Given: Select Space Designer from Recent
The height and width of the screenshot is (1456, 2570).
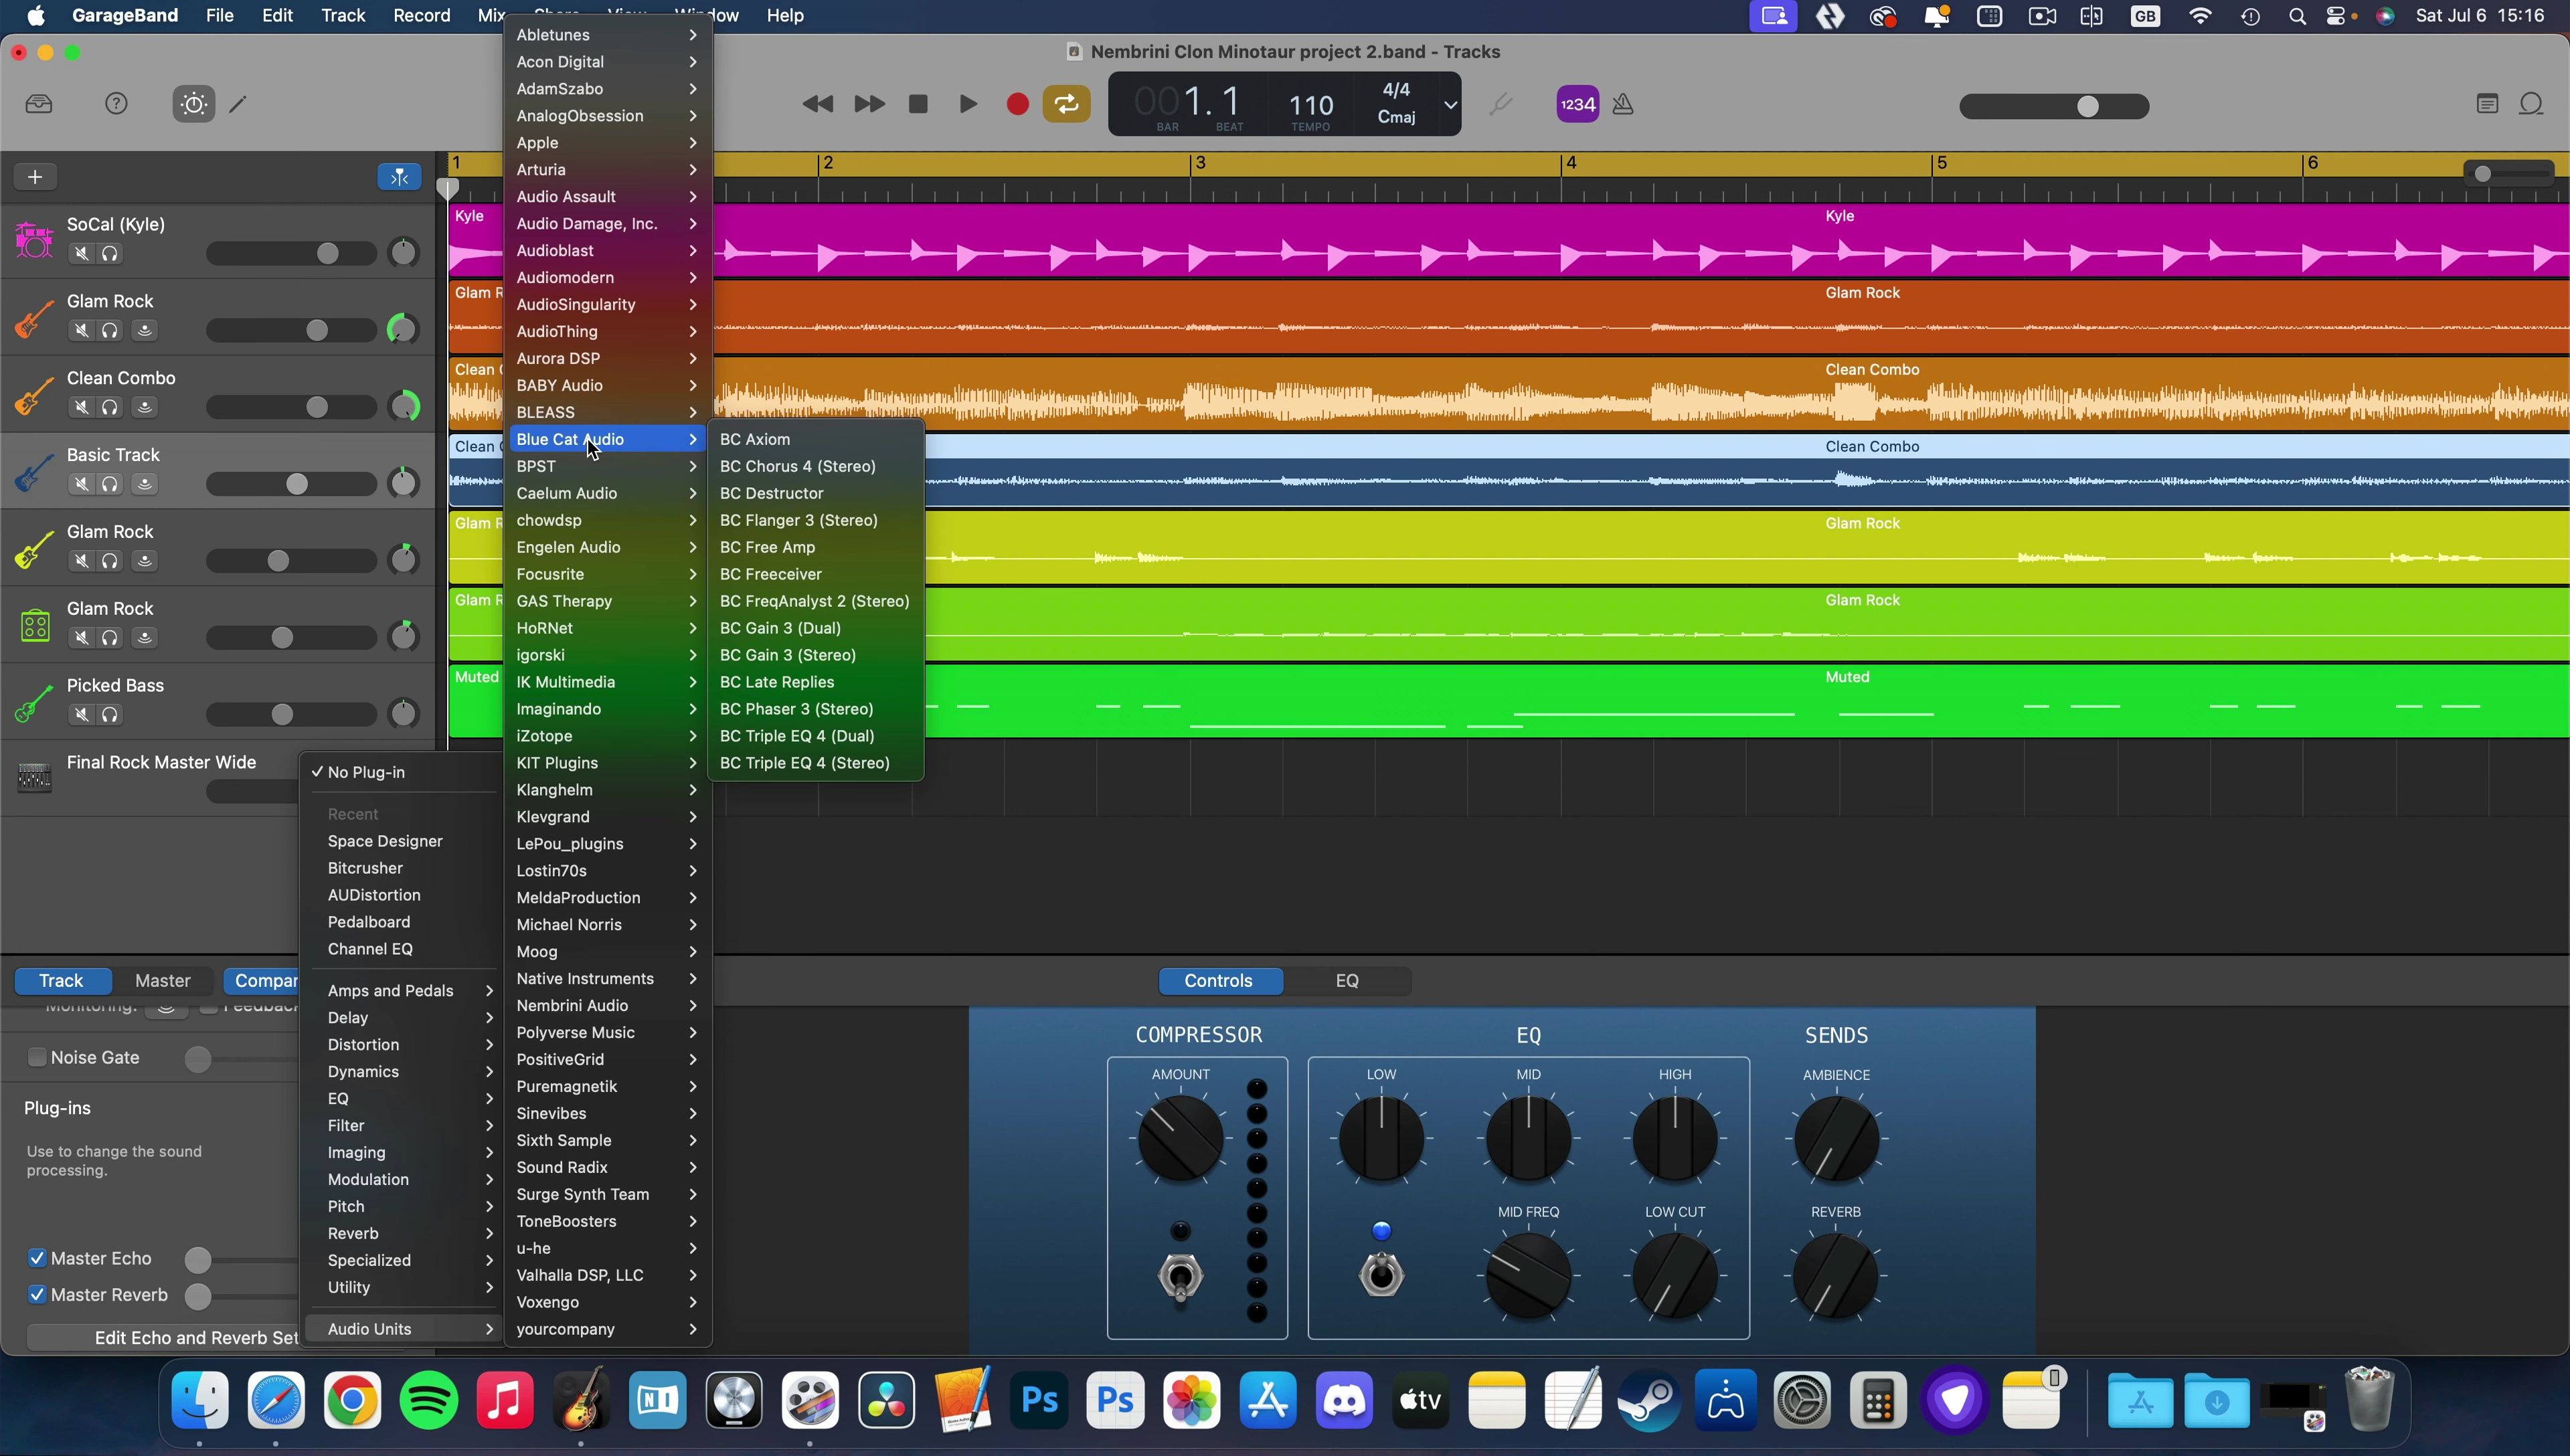Looking at the screenshot, I should point(385,841).
